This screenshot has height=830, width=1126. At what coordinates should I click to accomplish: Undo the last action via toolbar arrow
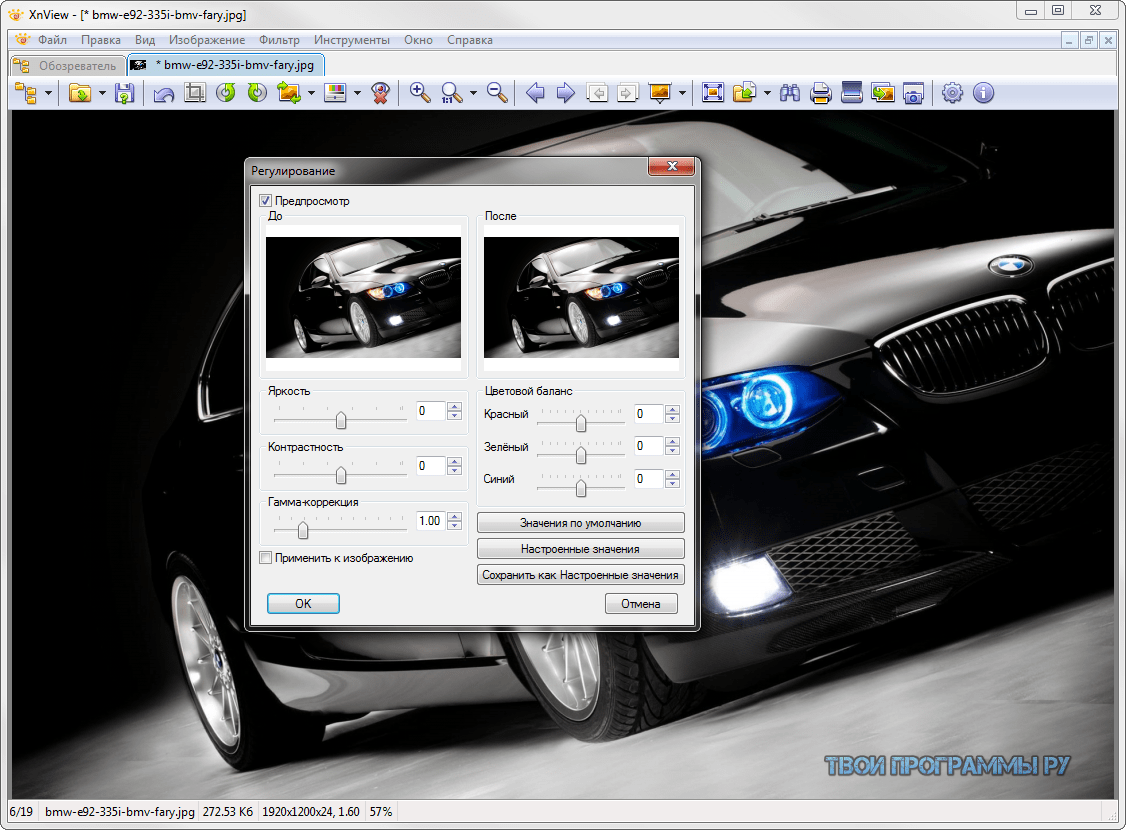164,93
